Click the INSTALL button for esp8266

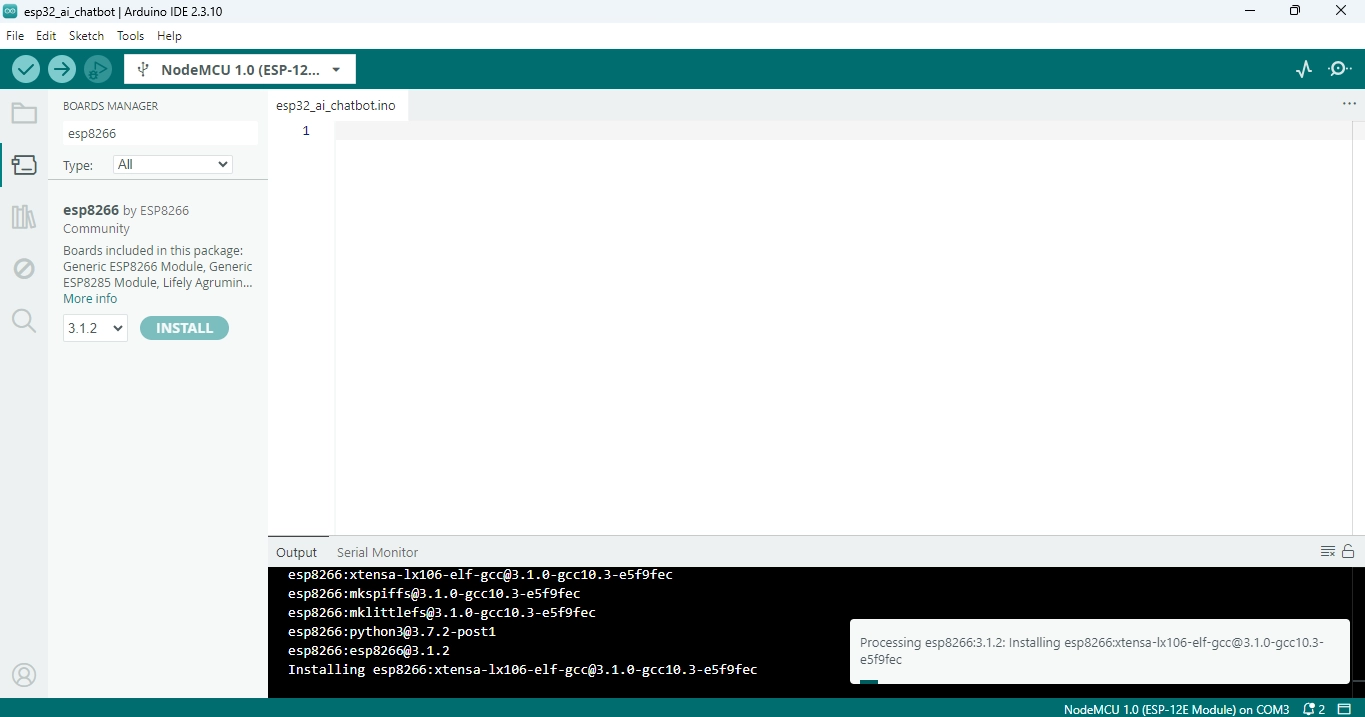pyautogui.click(x=184, y=328)
